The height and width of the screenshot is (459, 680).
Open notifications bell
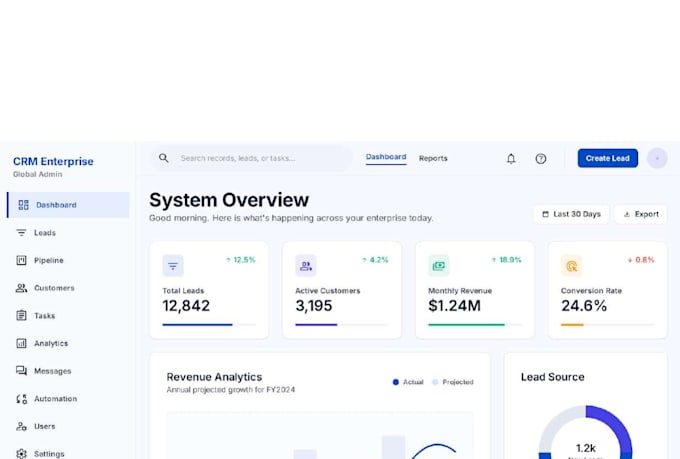pyautogui.click(x=511, y=159)
